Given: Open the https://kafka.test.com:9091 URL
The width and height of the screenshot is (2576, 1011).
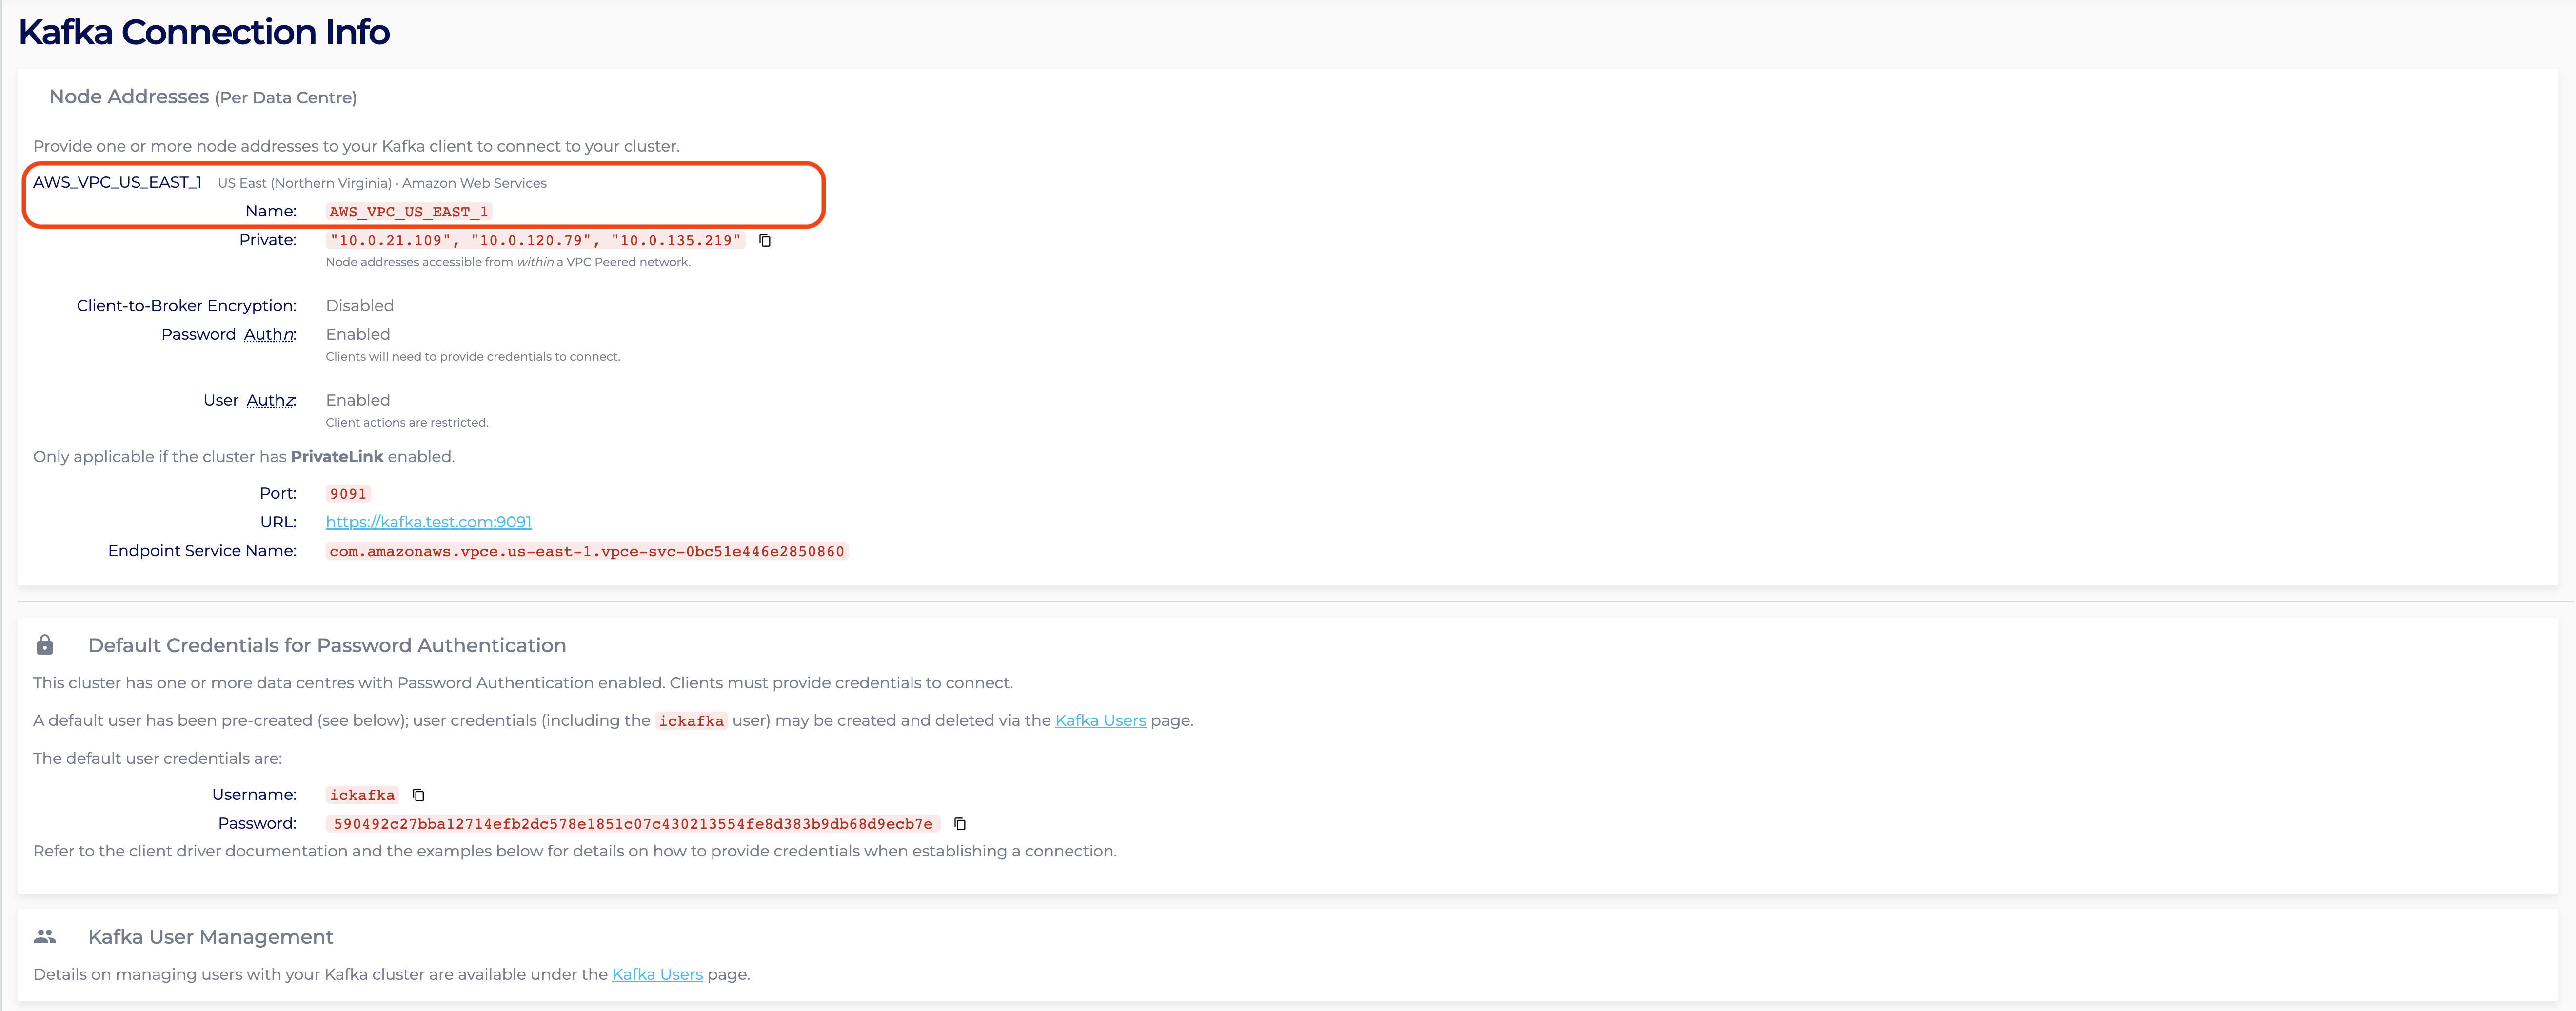Looking at the screenshot, I should pyautogui.click(x=428, y=522).
